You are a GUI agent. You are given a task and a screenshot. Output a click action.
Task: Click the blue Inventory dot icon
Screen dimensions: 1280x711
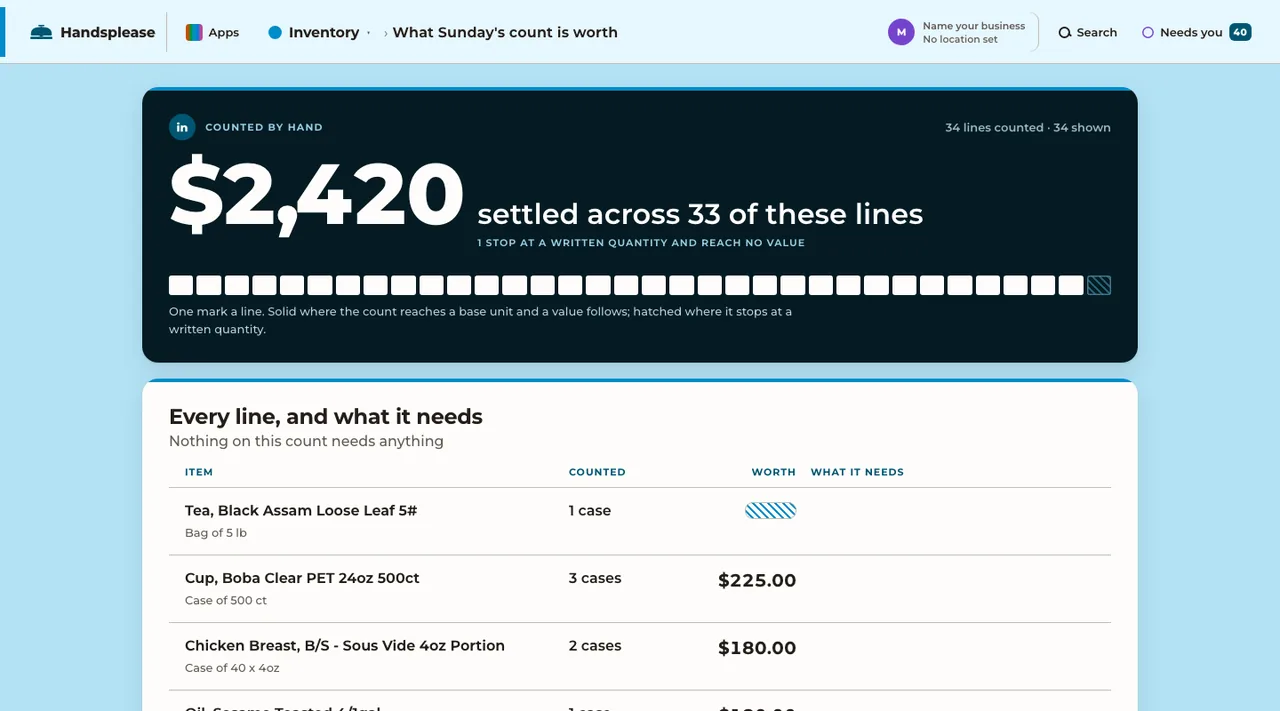[275, 32]
